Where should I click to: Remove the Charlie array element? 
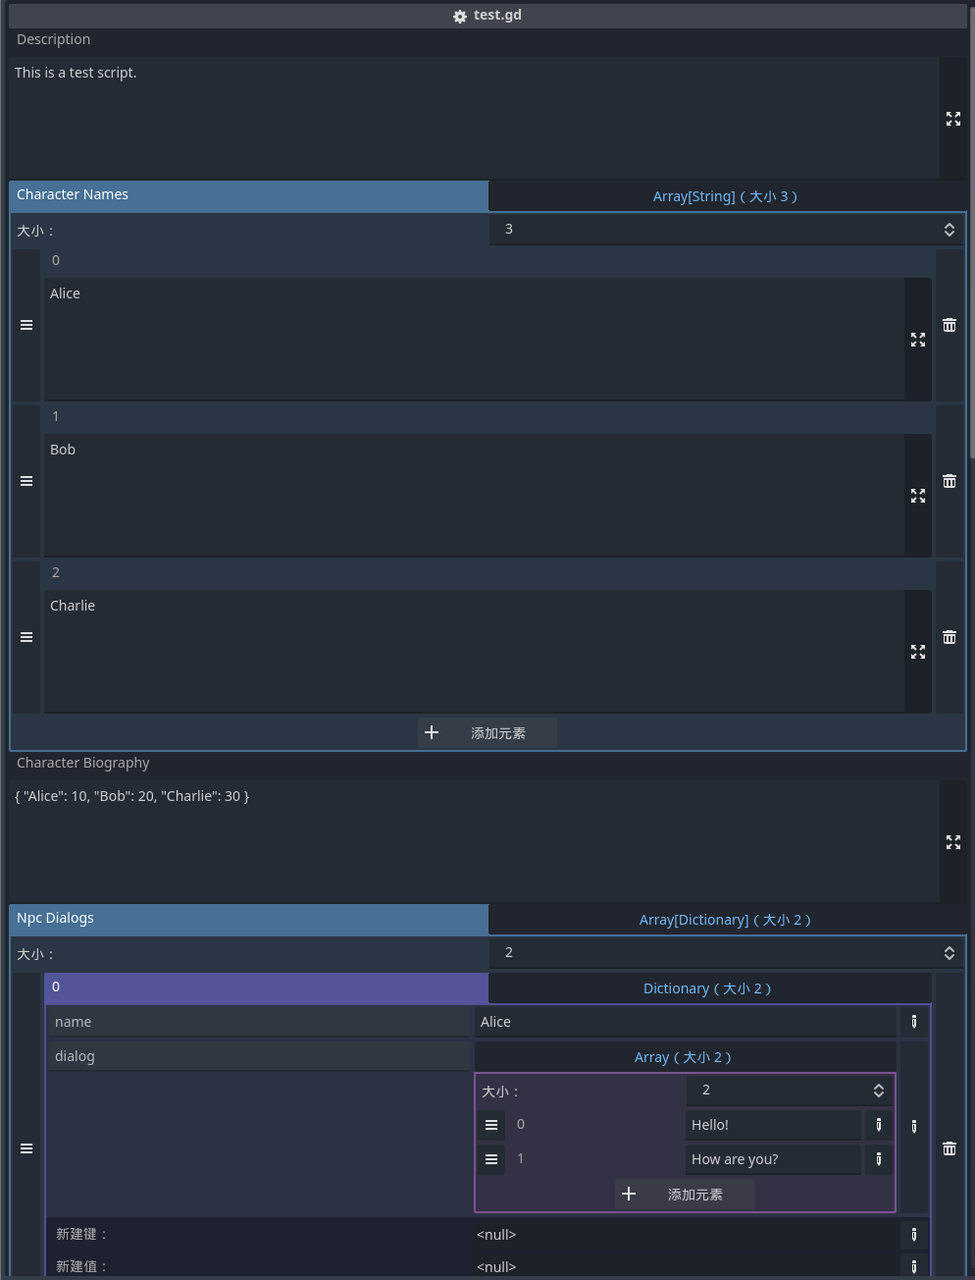pyautogui.click(x=949, y=637)
